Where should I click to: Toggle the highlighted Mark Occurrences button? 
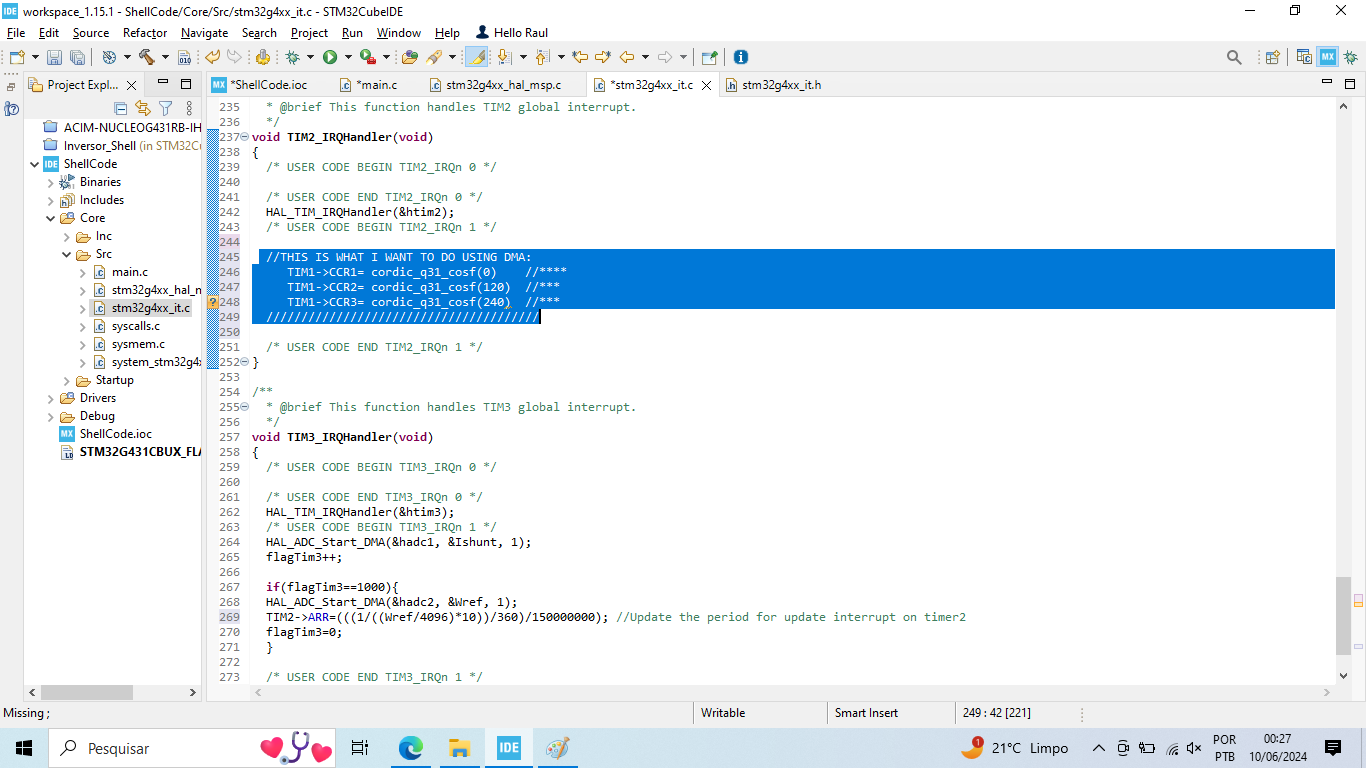point(477,57)
